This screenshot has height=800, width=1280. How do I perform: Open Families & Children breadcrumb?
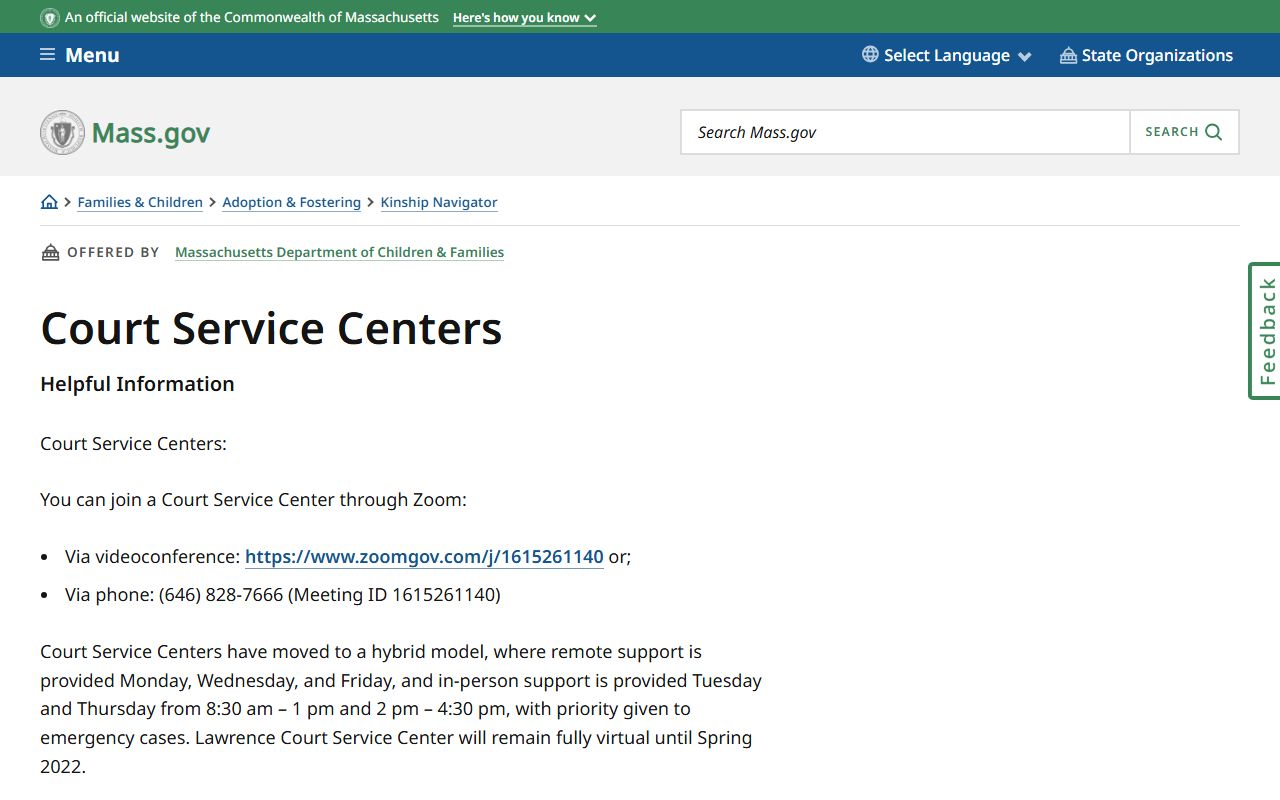point(140,202)
